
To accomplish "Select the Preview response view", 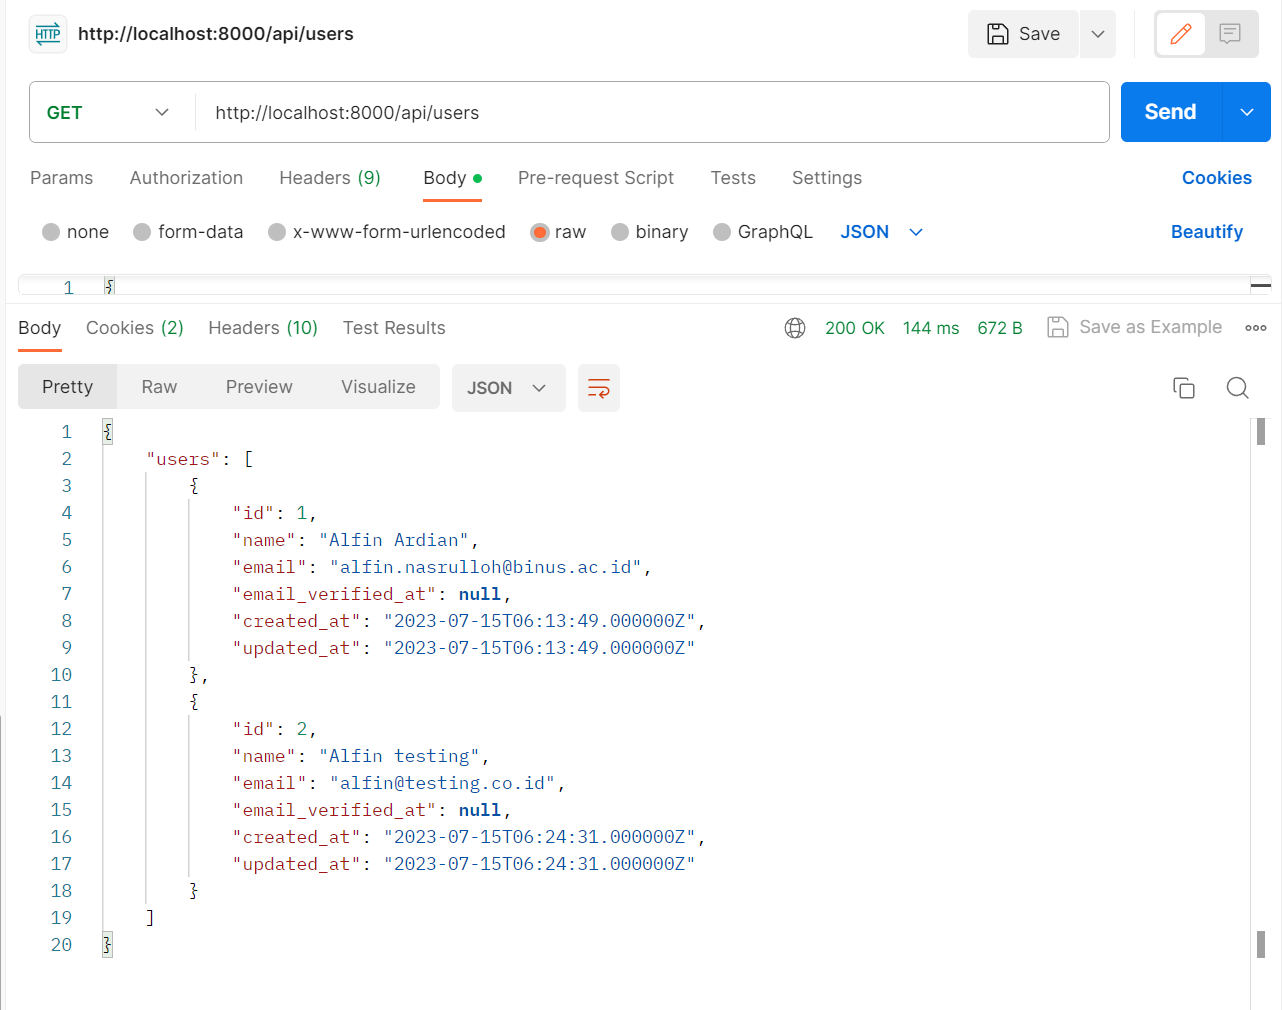I will pyautogui.click(x=259, y=387).
